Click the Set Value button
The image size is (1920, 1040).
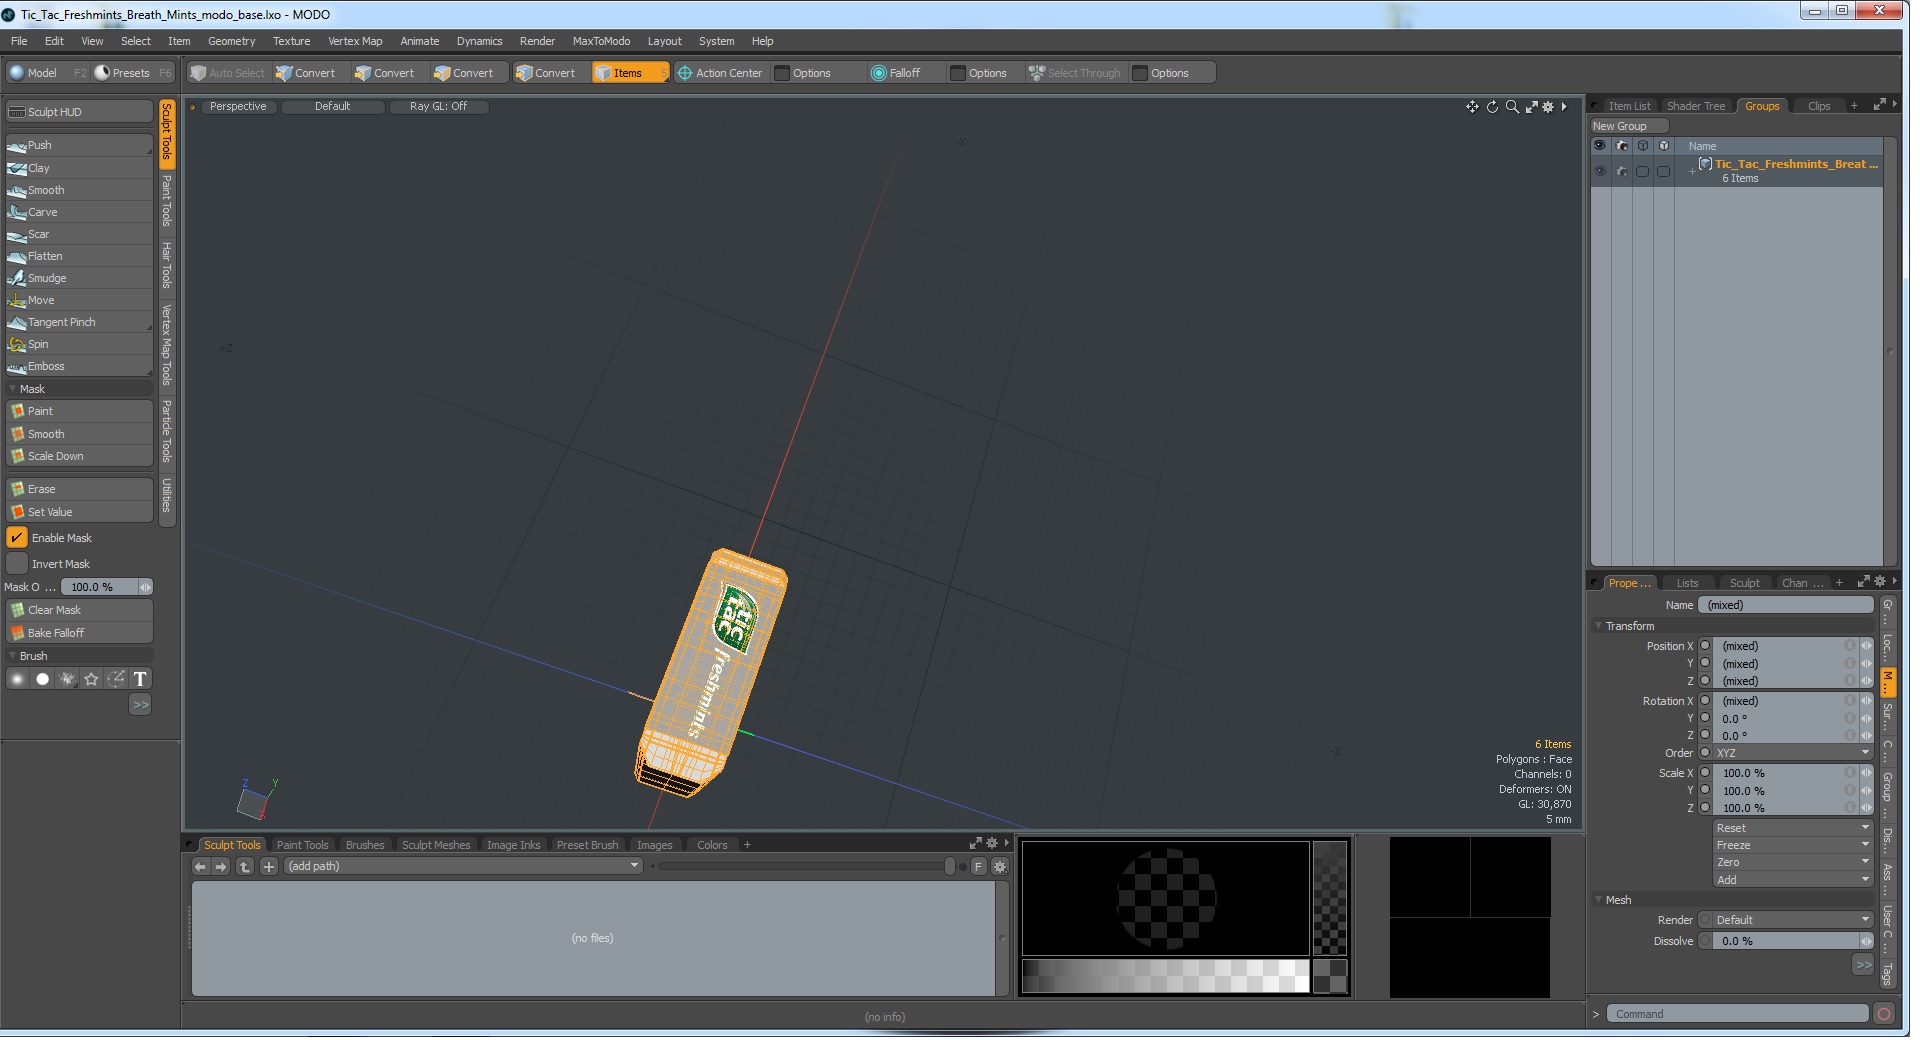click(x=78, y=513)
